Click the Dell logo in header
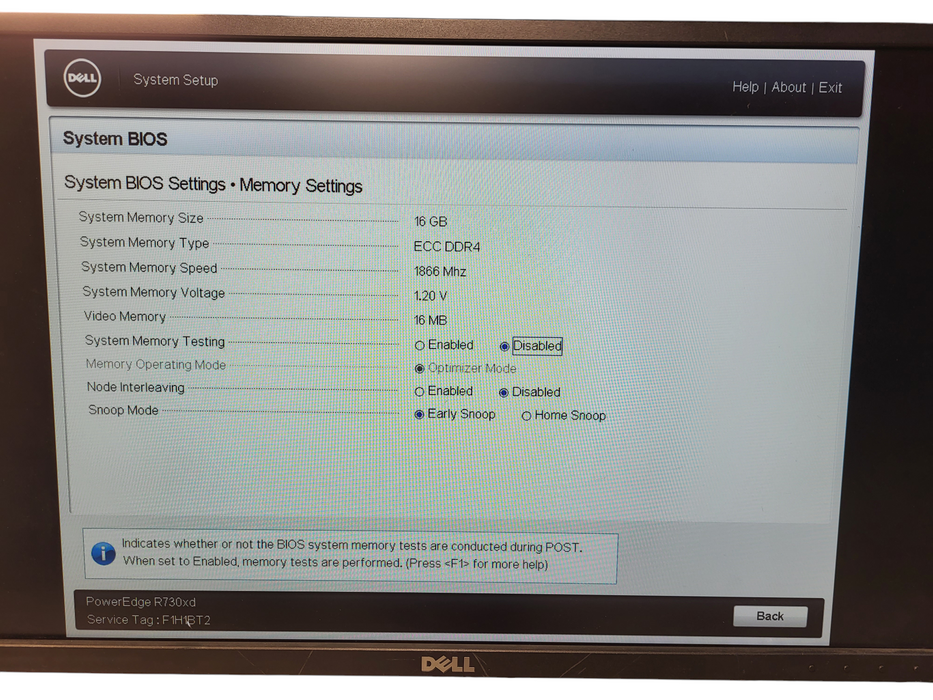This screenshot has height=700, width=933. (82, 78)
